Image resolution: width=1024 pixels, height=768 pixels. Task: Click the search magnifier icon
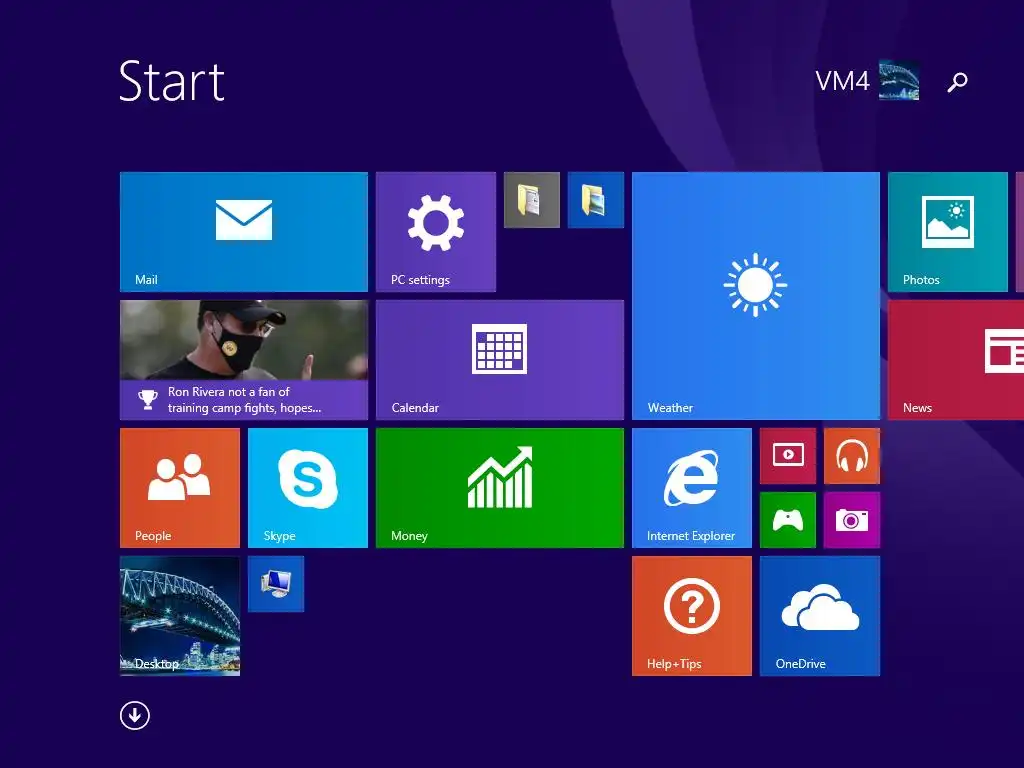click(x=957, y=82)
